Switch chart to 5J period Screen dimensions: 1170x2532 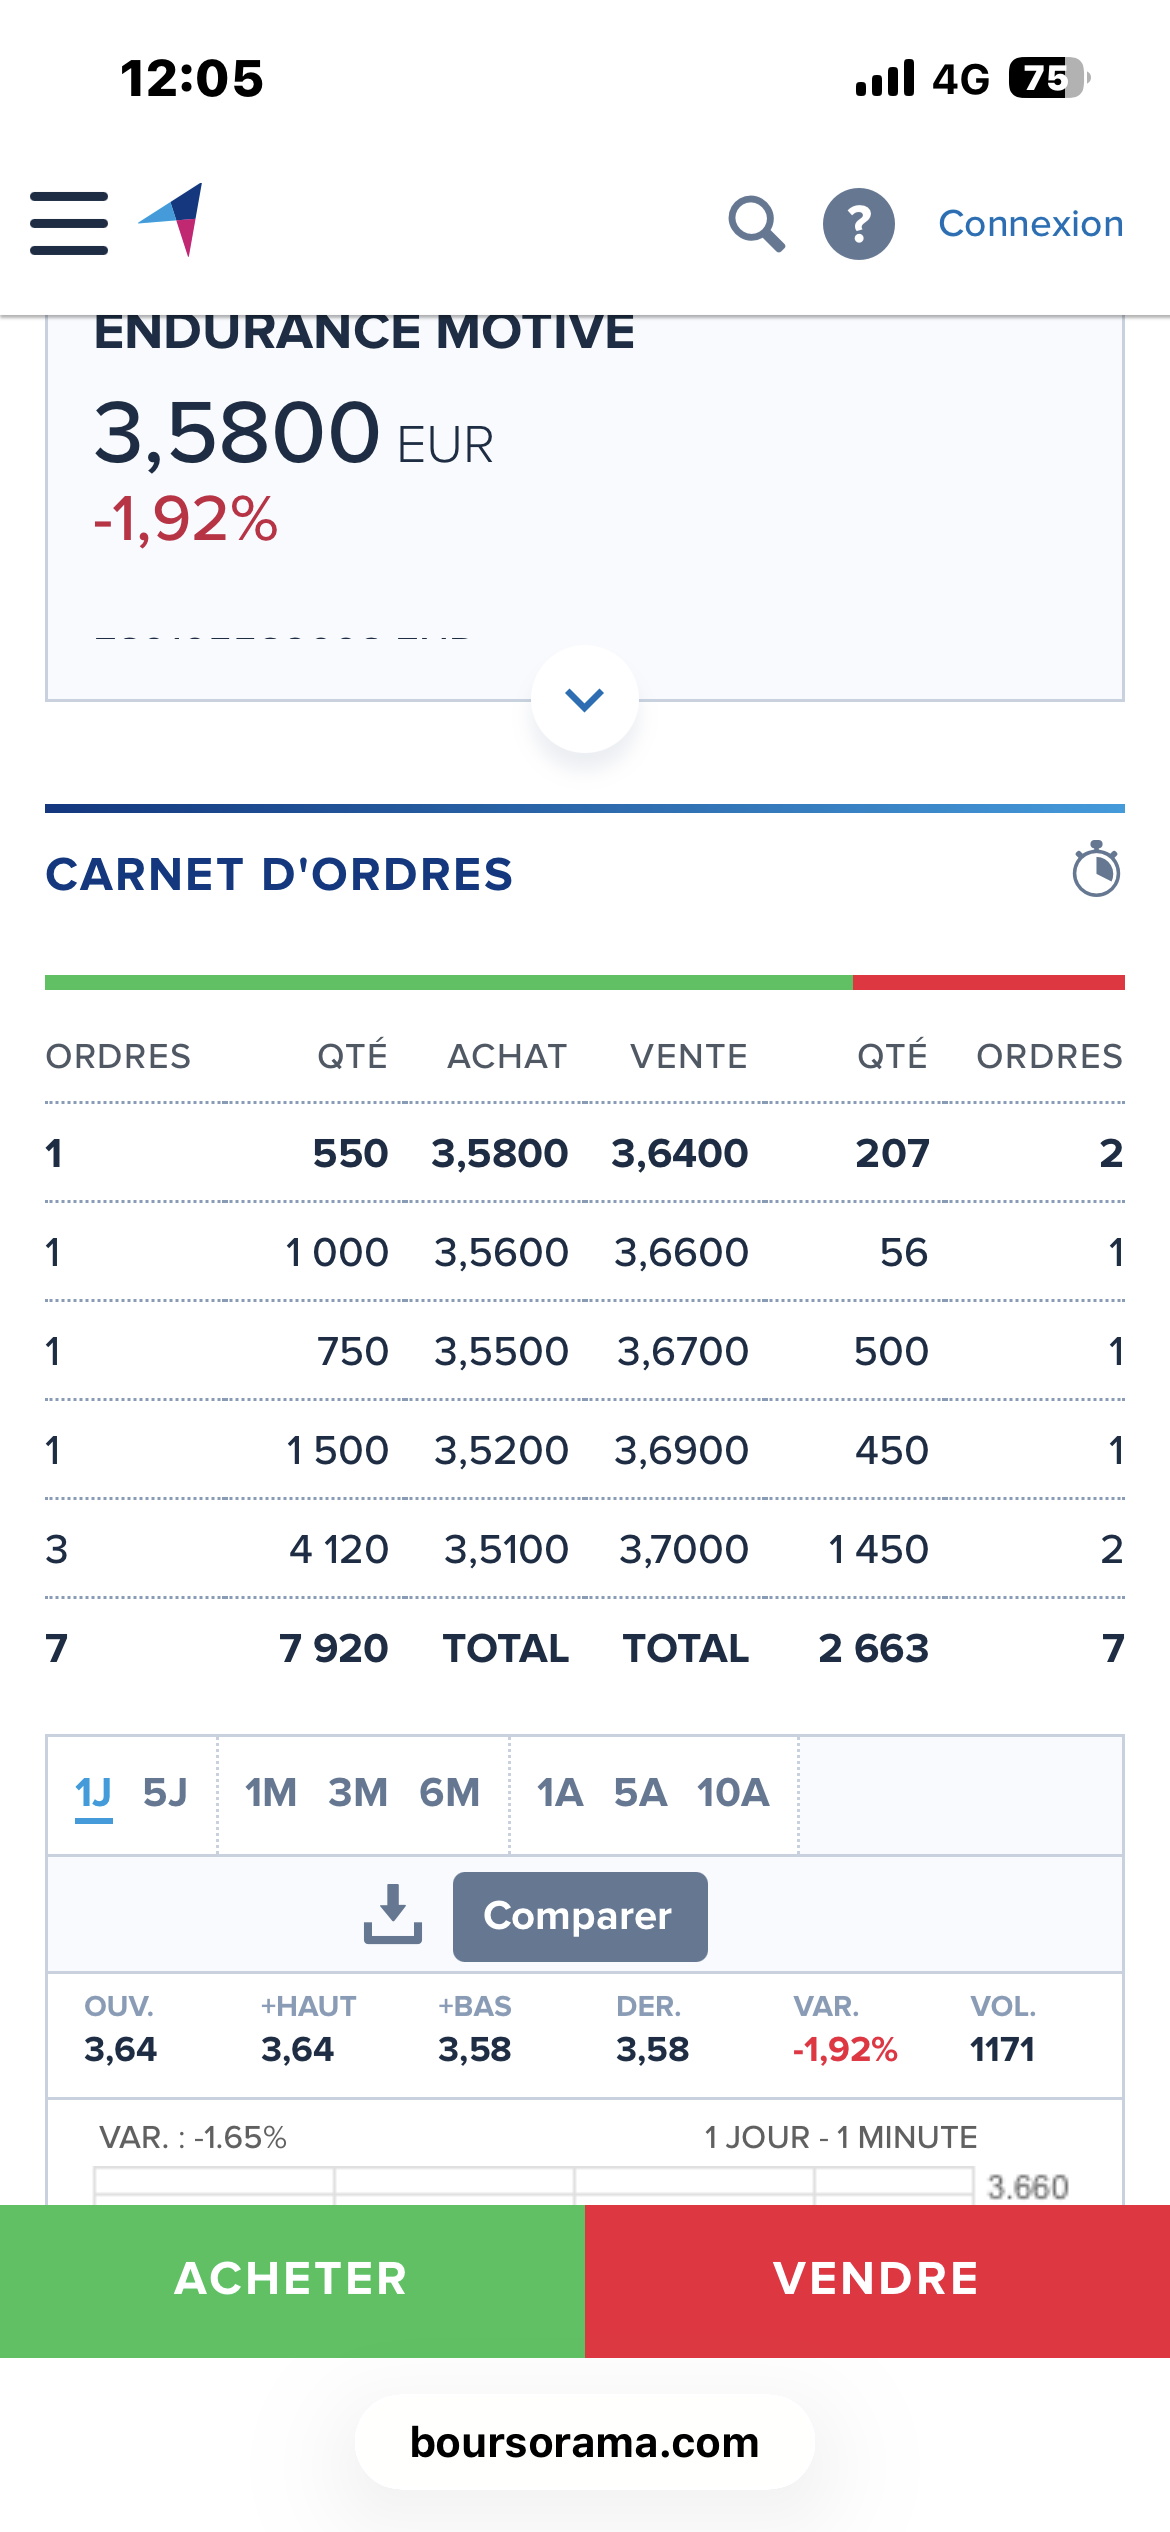tap(165, 1793)
